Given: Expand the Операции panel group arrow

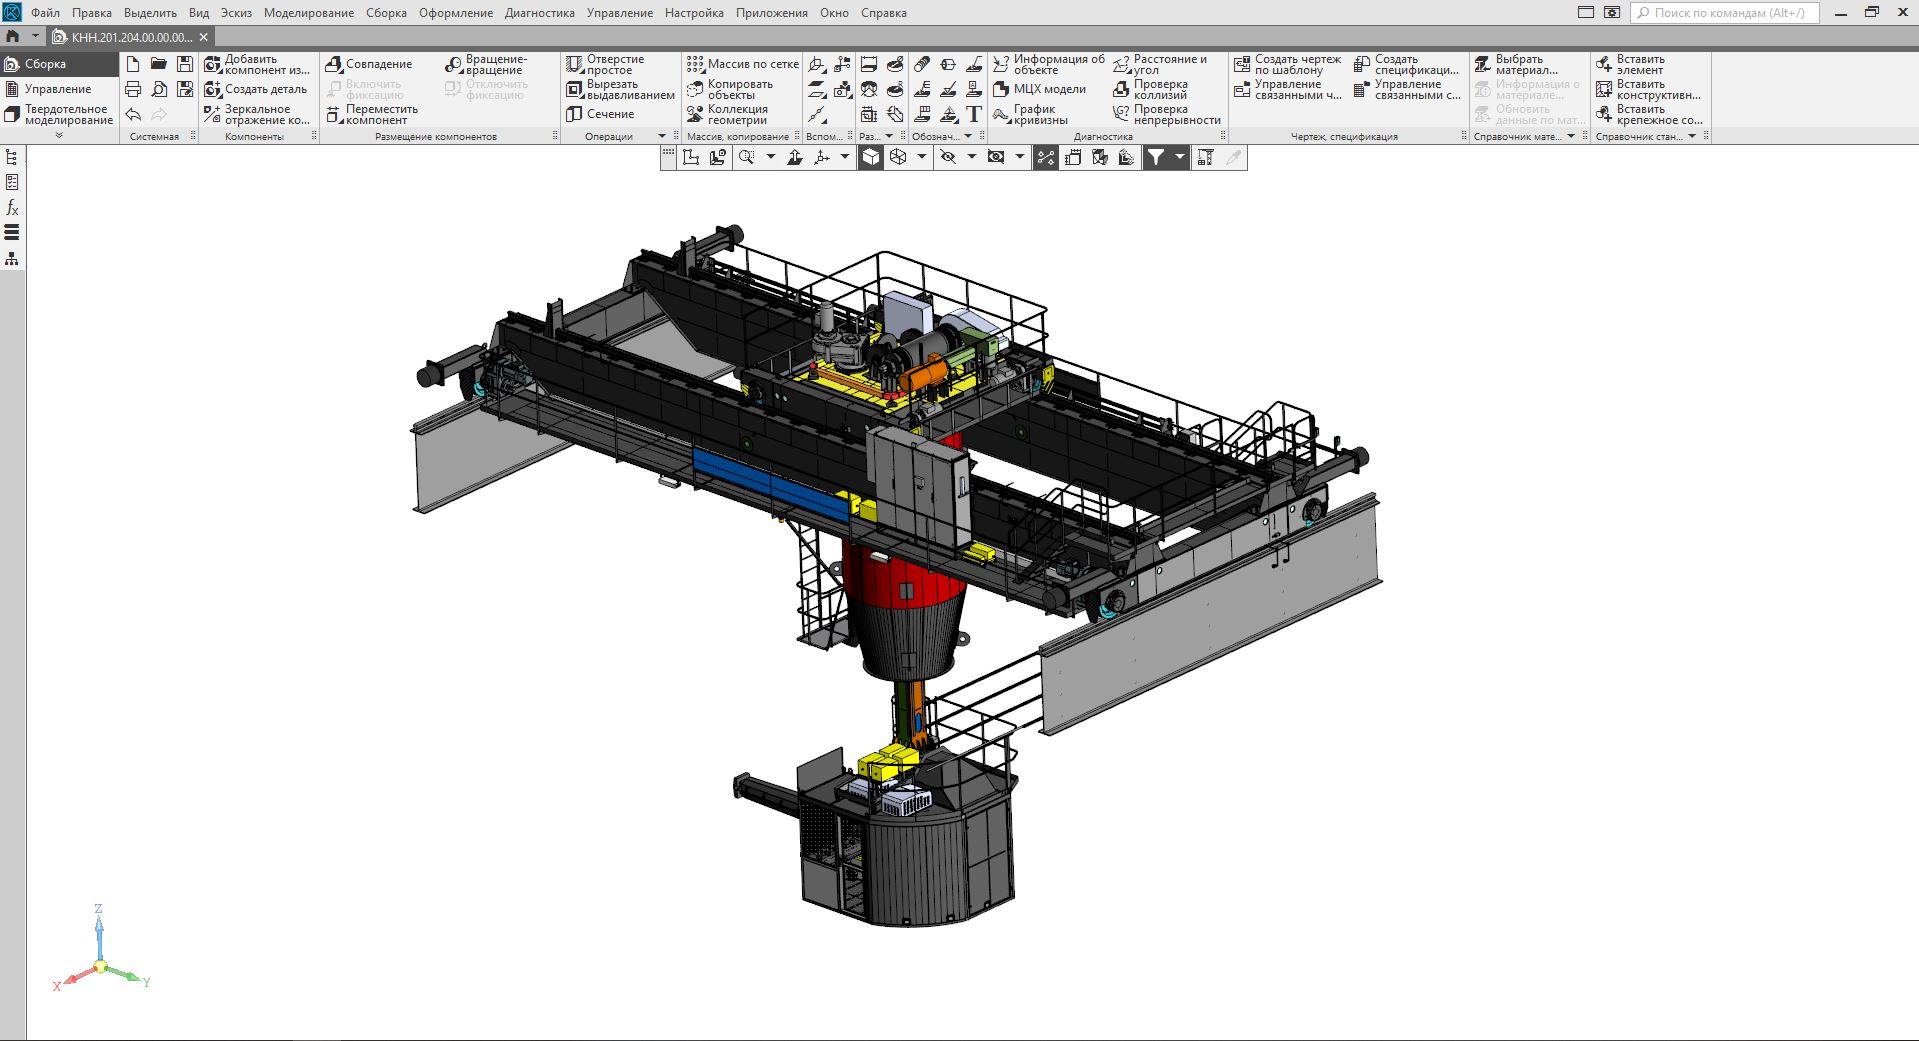Looking at the screenshot, I should [661, 136].
